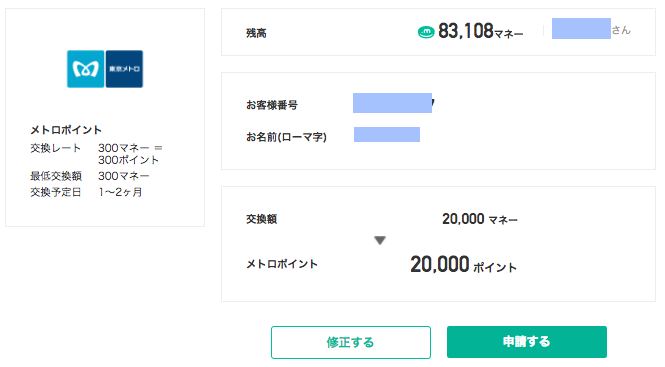
Task: Click the gray down-arrow conversion triangle
Action: tap(380, 241)
